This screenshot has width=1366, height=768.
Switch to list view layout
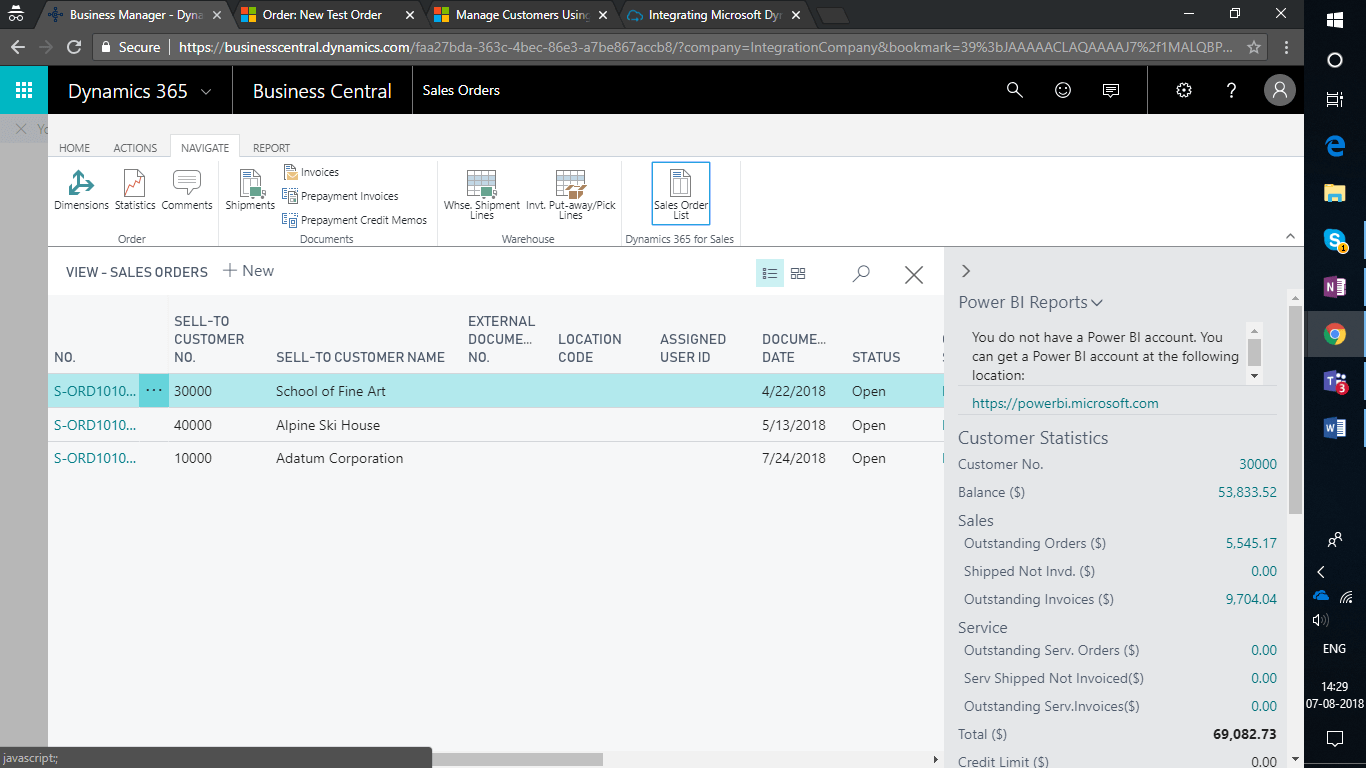pyautogui.click(x=769, y=273)
